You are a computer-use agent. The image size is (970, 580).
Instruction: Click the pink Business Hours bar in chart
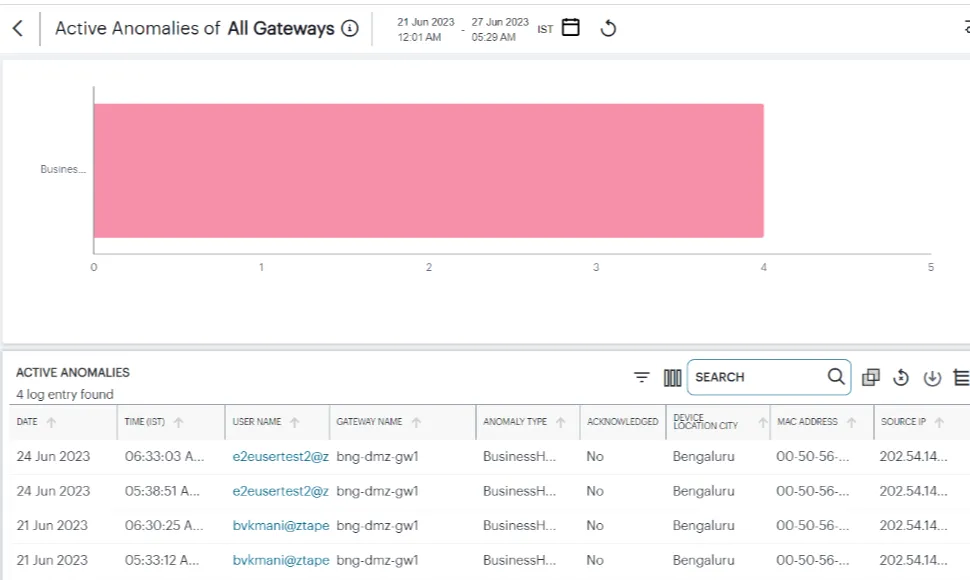(429, 171)
